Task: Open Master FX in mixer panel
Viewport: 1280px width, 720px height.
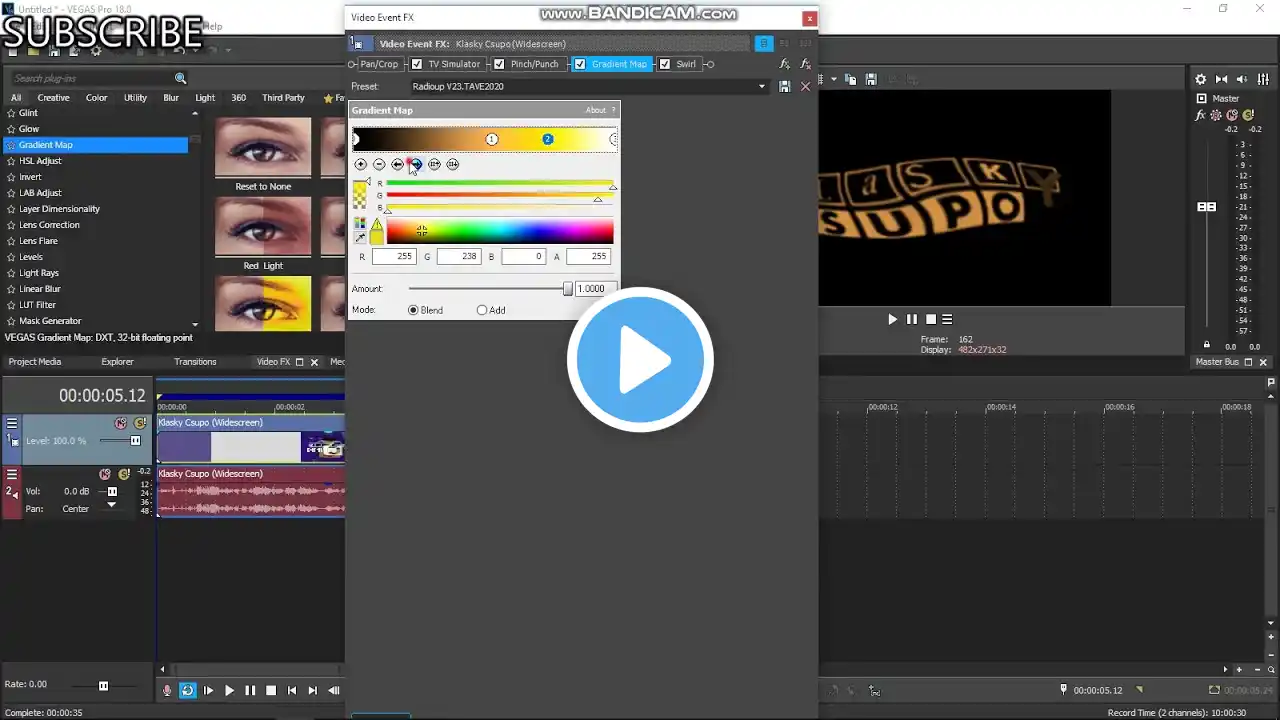Action: tap(1201, 116)
